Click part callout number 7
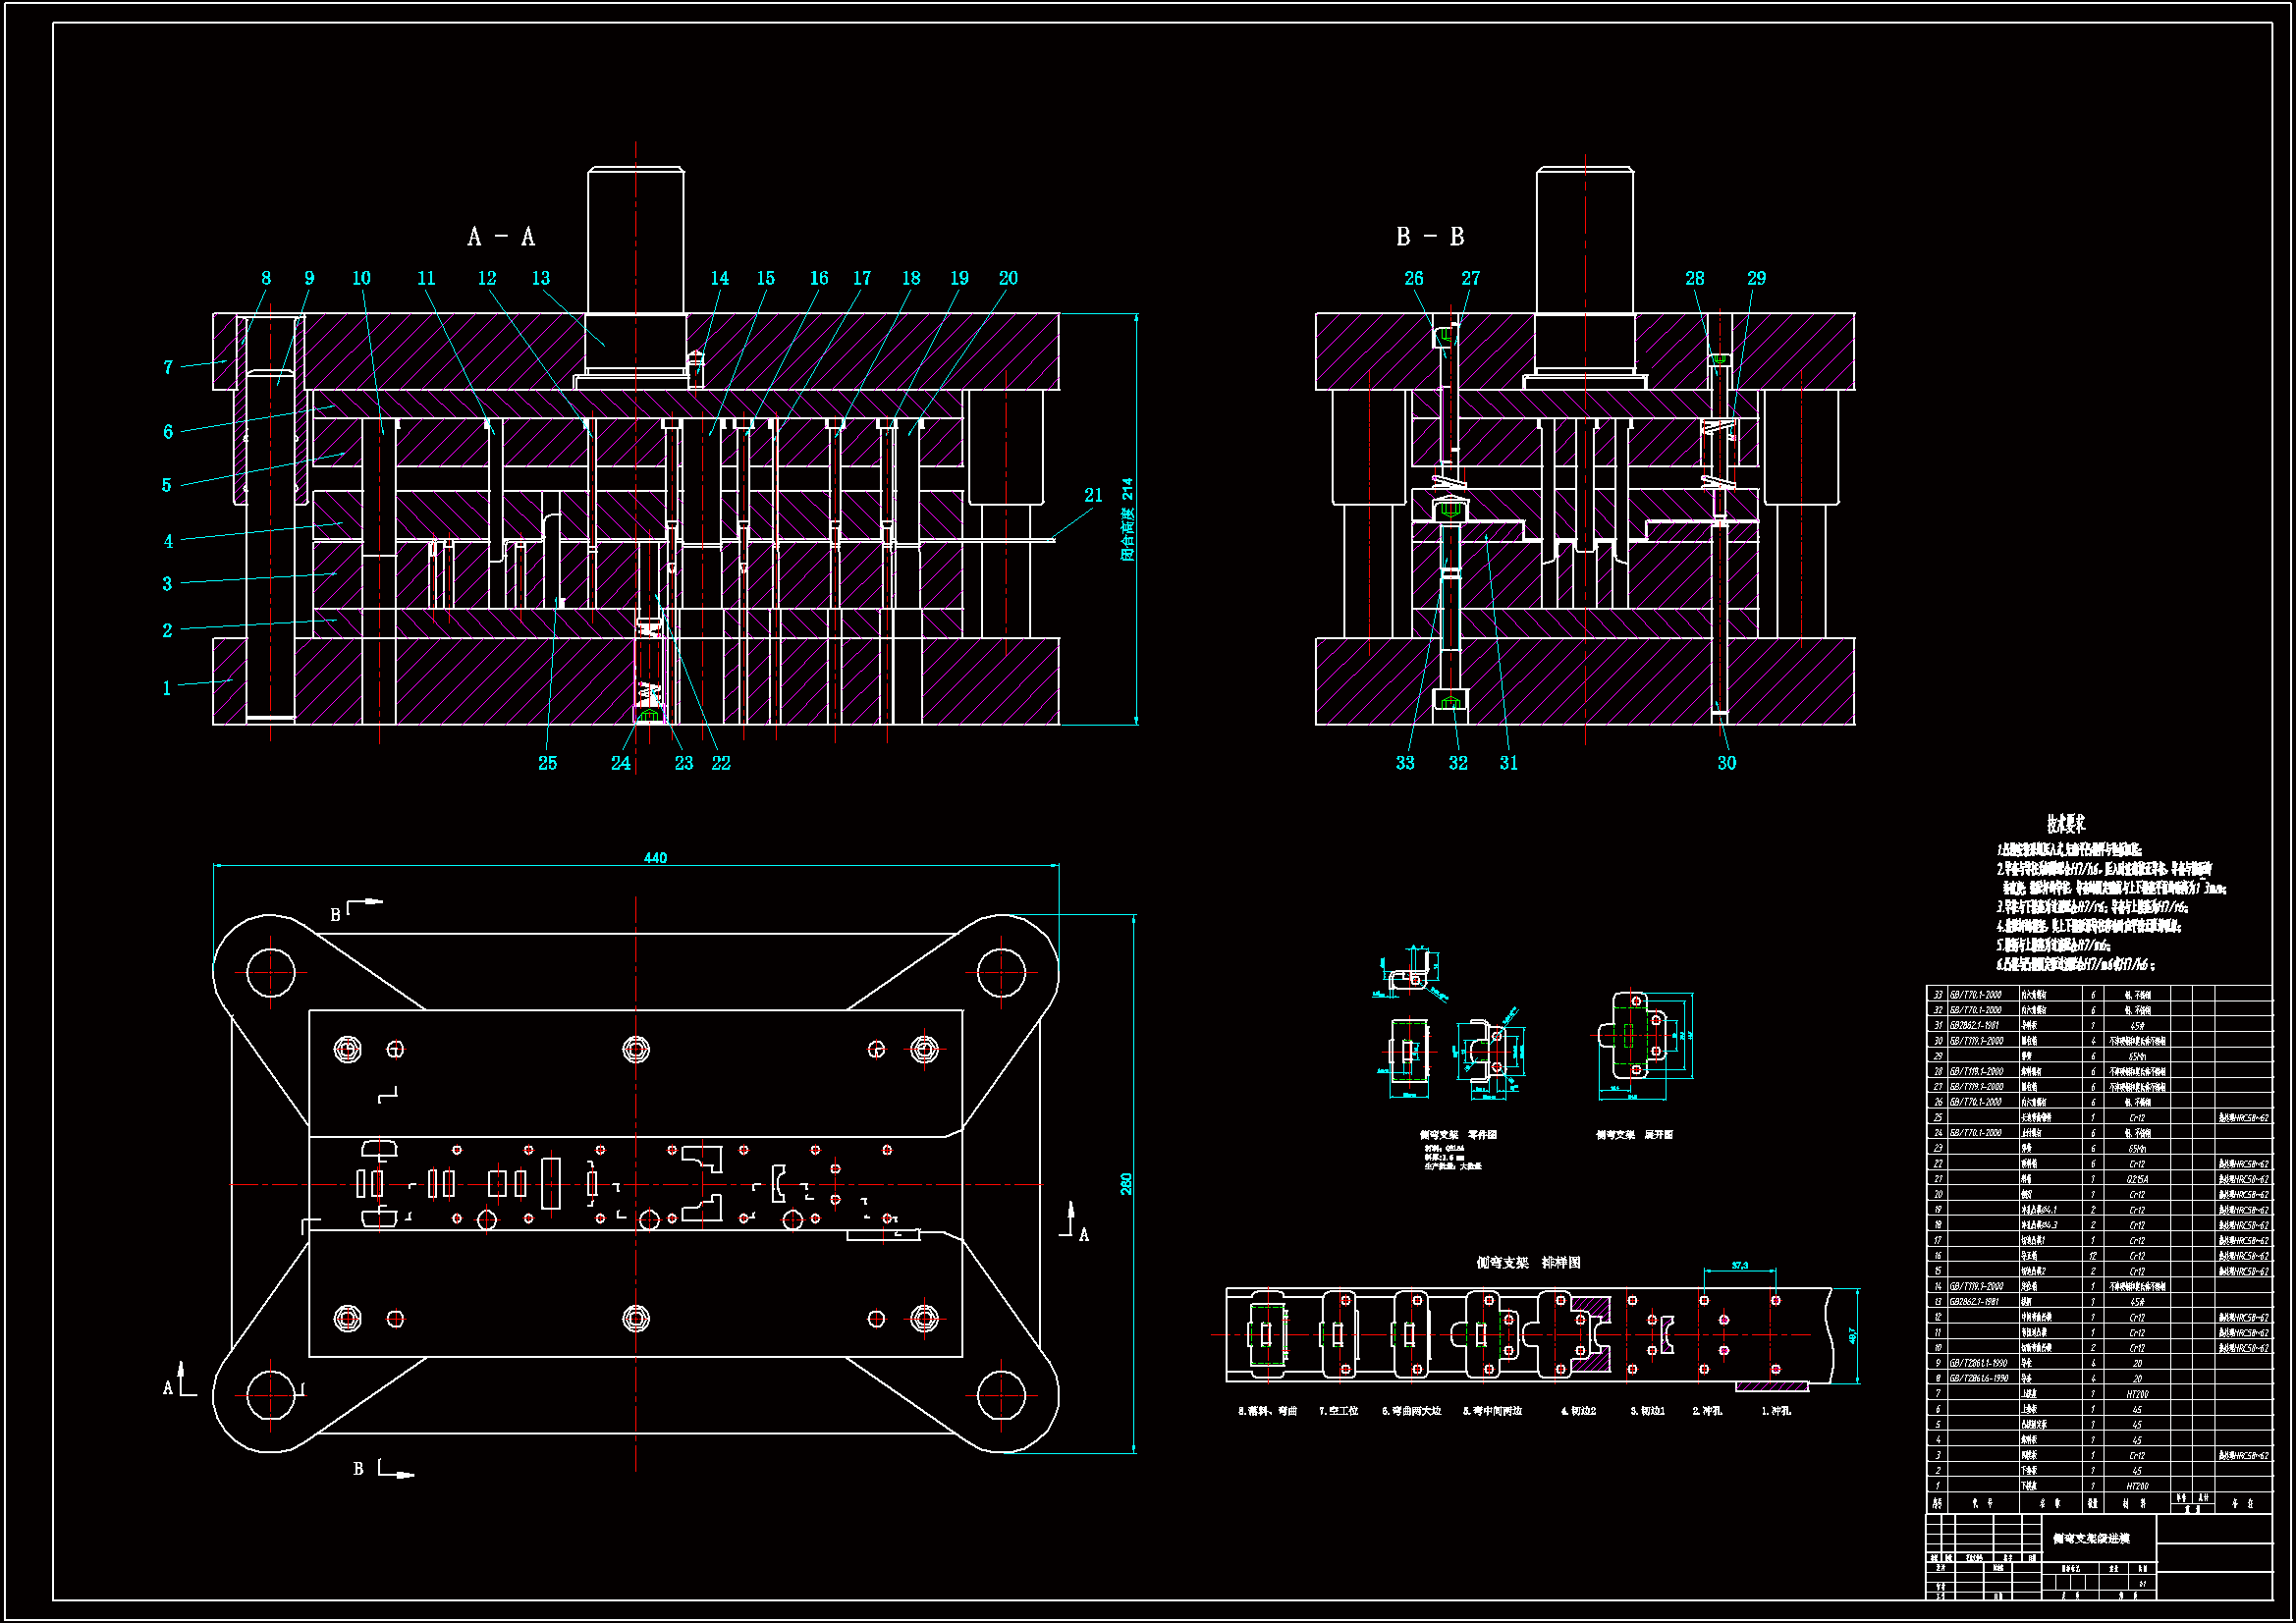This screenshot has height=1623, width=2296. coord(168,367)
